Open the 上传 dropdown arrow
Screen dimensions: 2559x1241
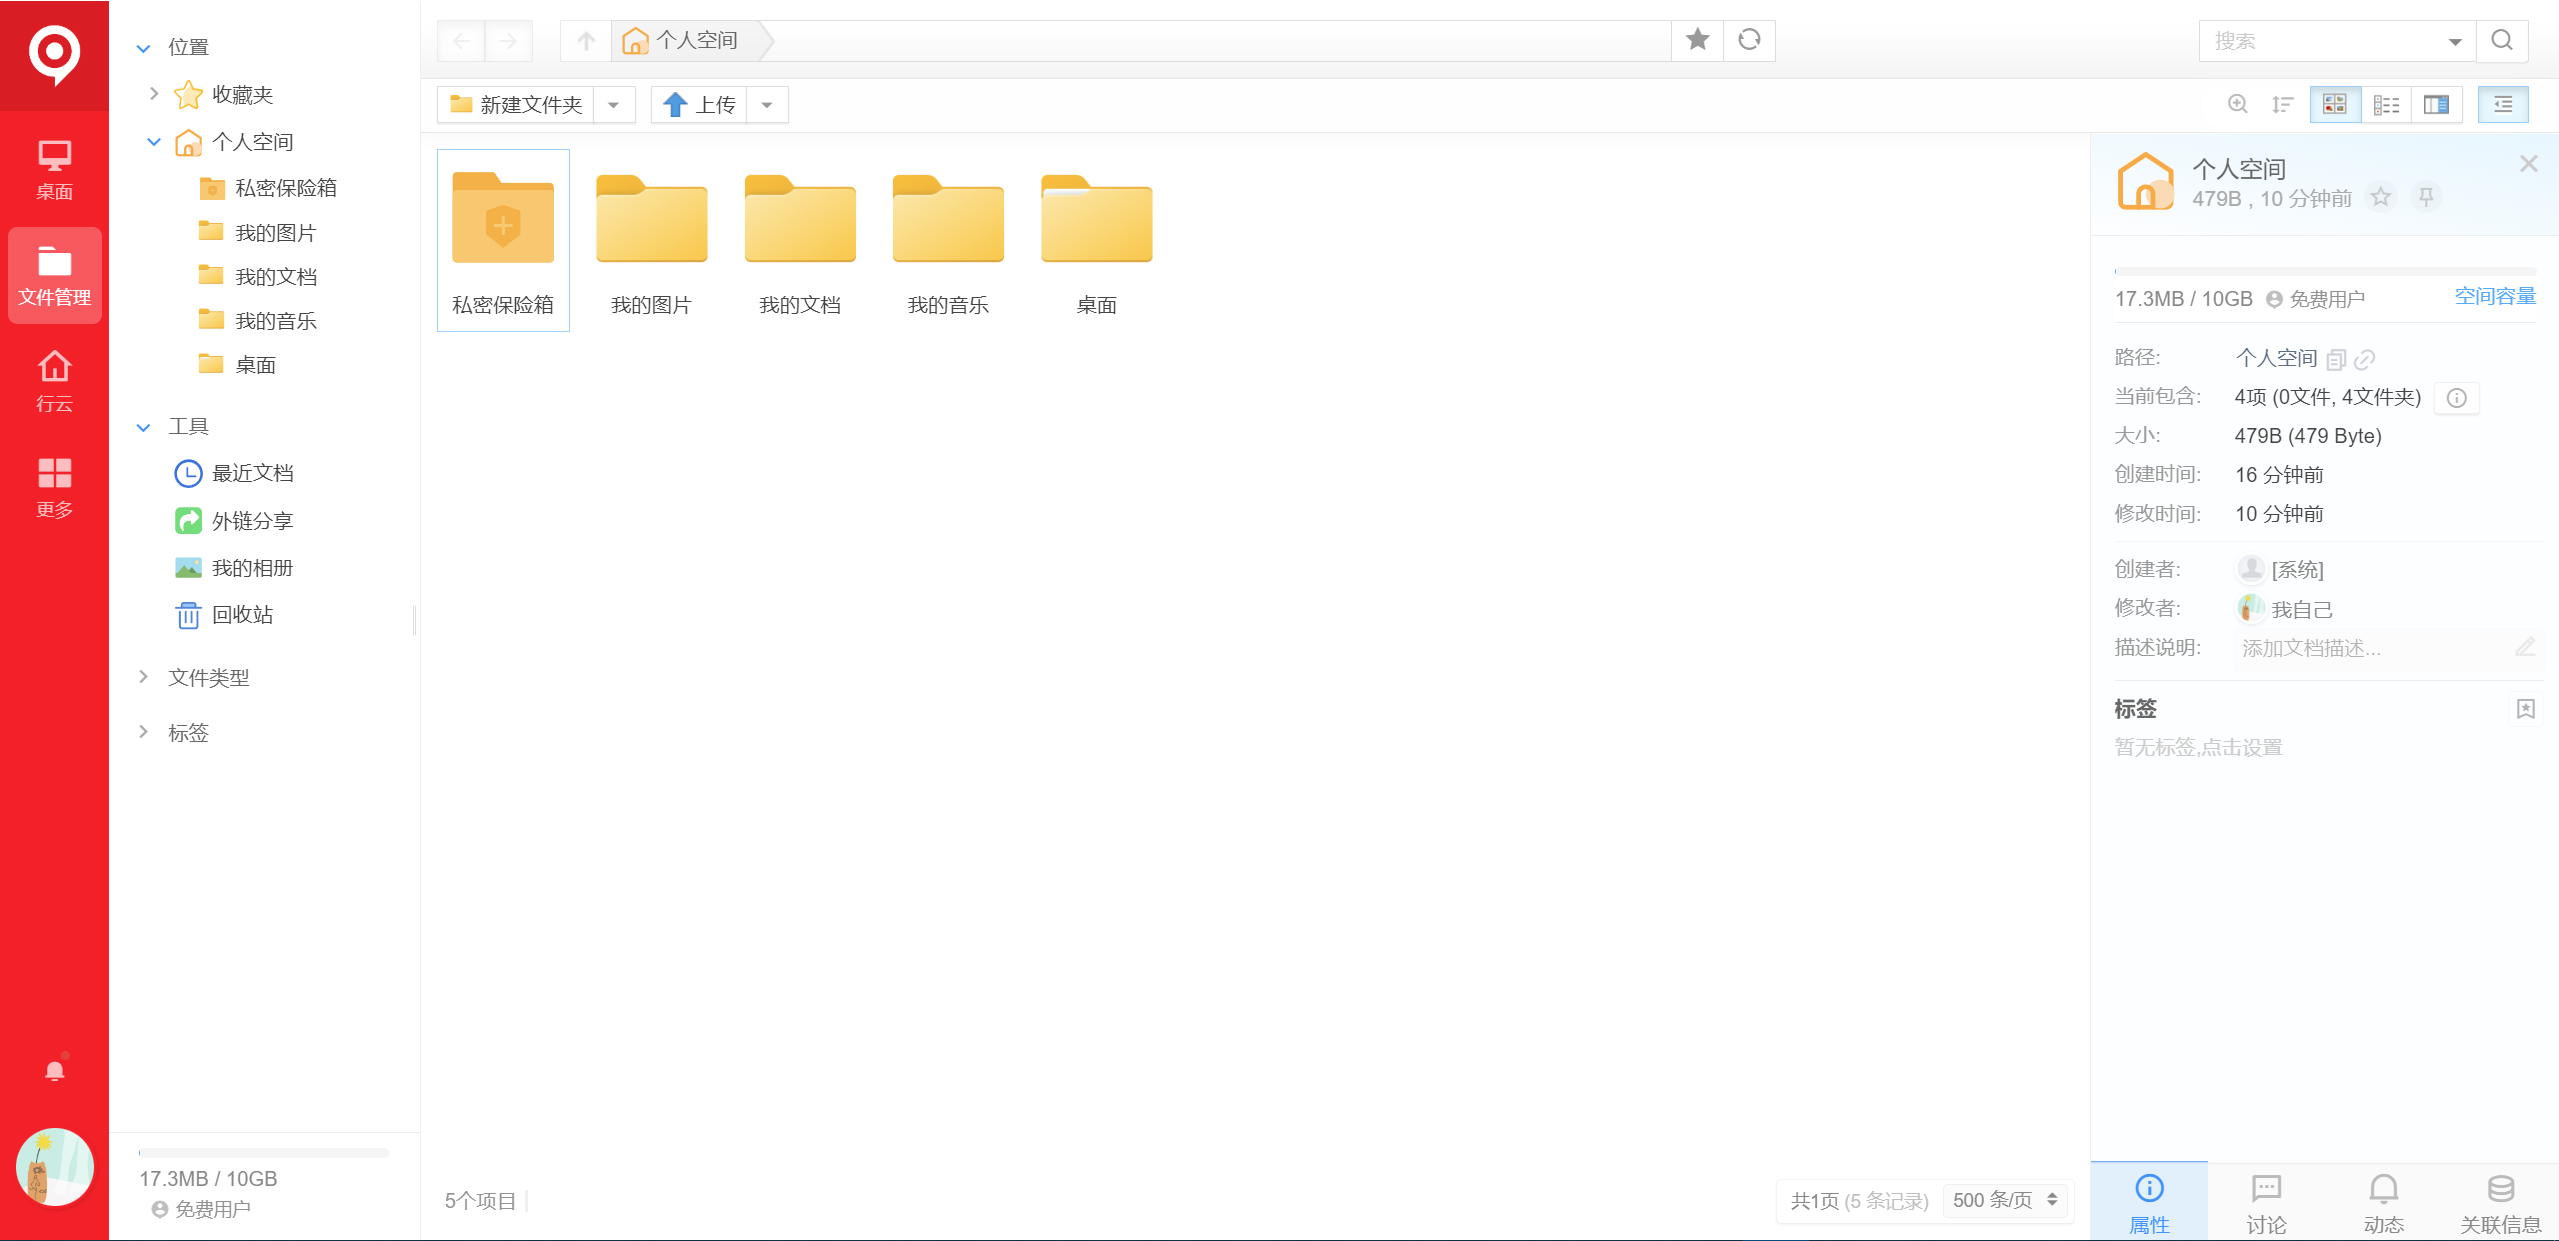pos(767,105)
